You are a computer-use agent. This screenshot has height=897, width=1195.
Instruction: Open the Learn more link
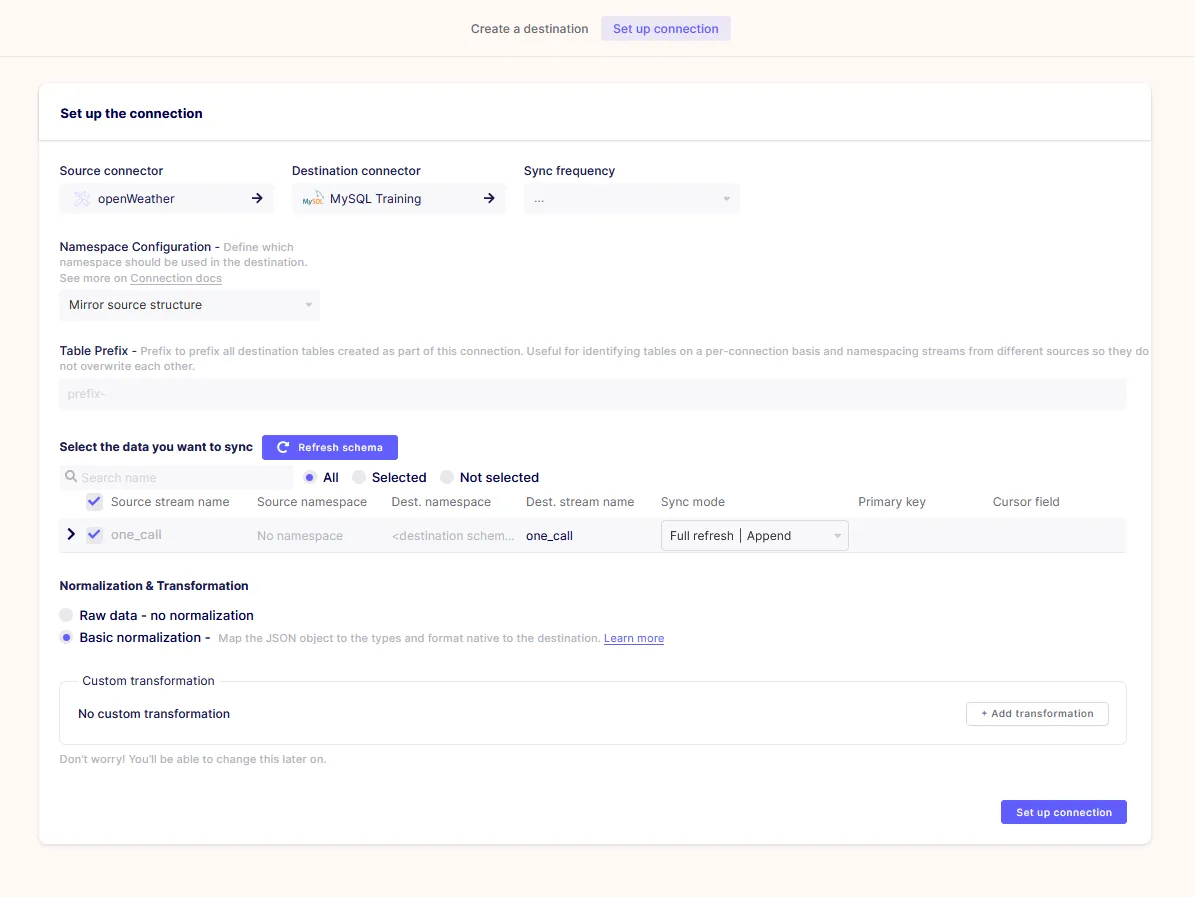pos(633,639)
